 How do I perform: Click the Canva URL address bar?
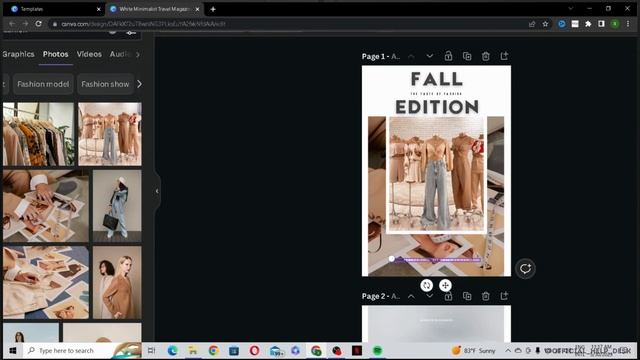point(286,24)
